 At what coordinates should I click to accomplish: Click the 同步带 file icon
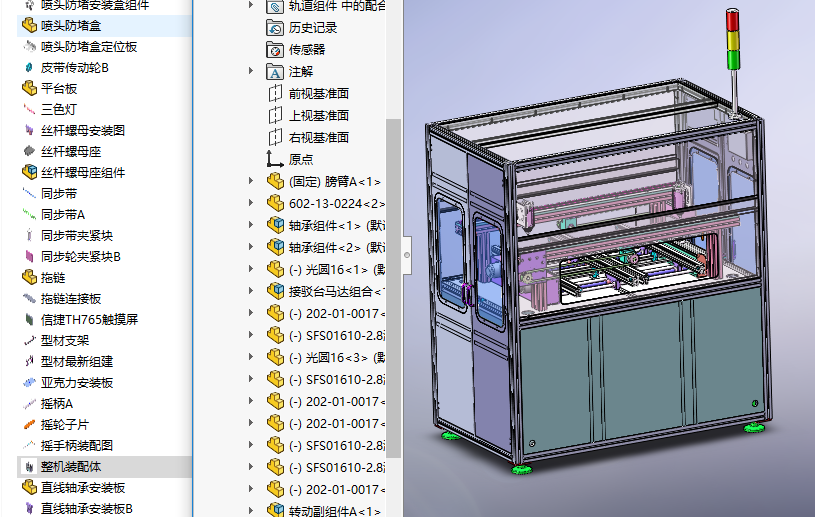(x=29, y=193)
